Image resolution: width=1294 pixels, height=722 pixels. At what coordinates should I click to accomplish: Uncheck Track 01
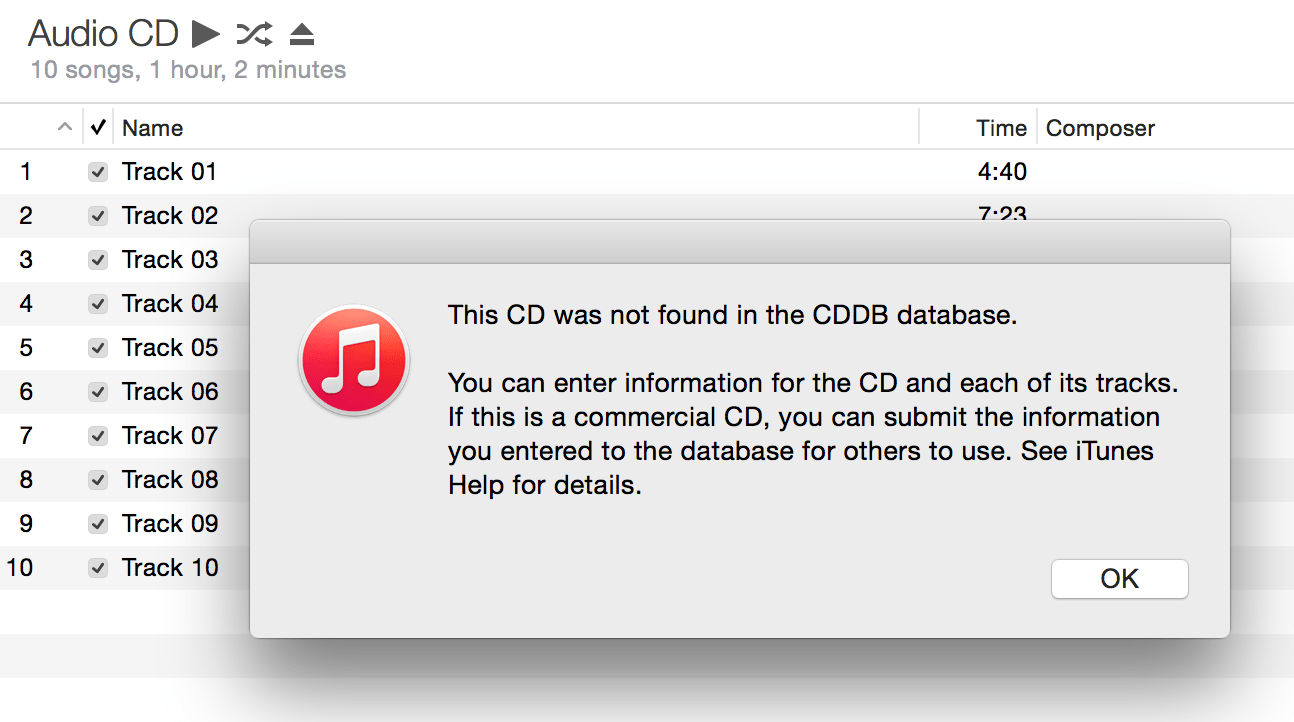point(97,171)
